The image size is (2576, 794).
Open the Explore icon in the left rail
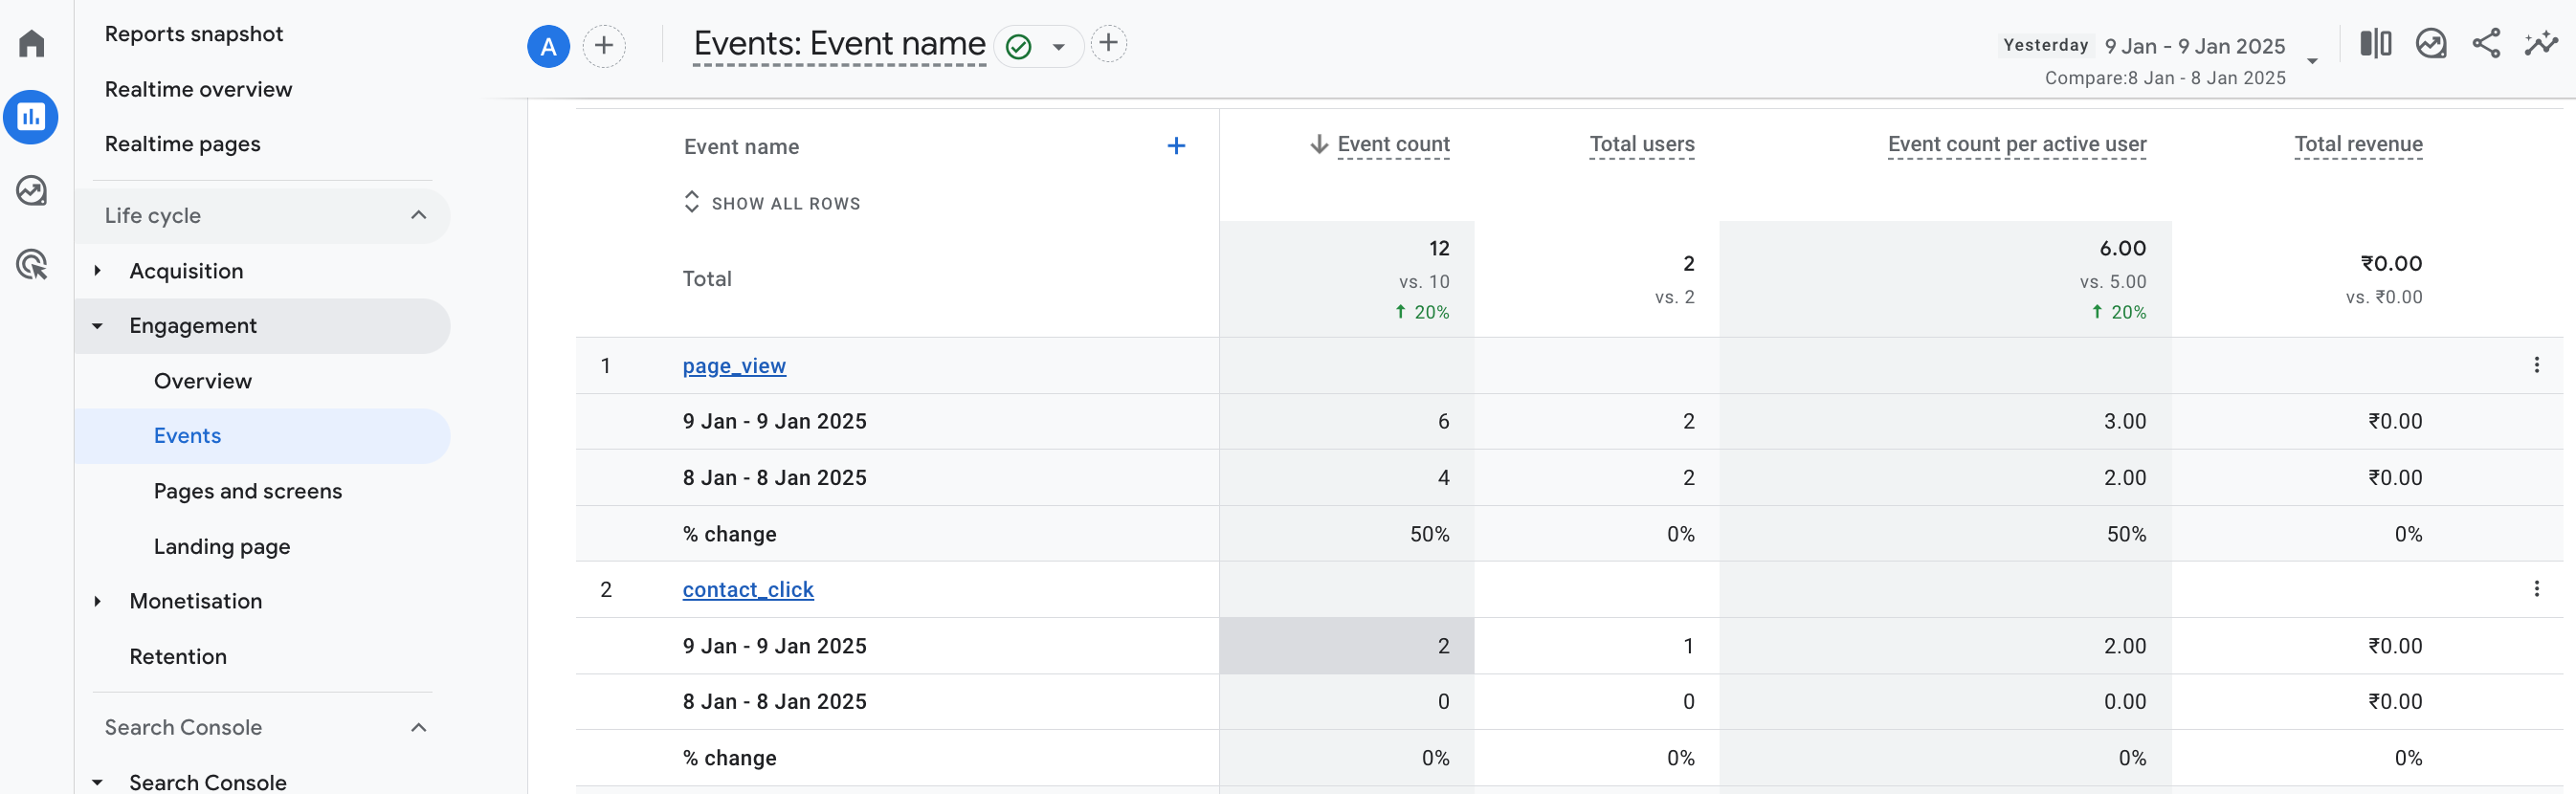coord(31,190)
